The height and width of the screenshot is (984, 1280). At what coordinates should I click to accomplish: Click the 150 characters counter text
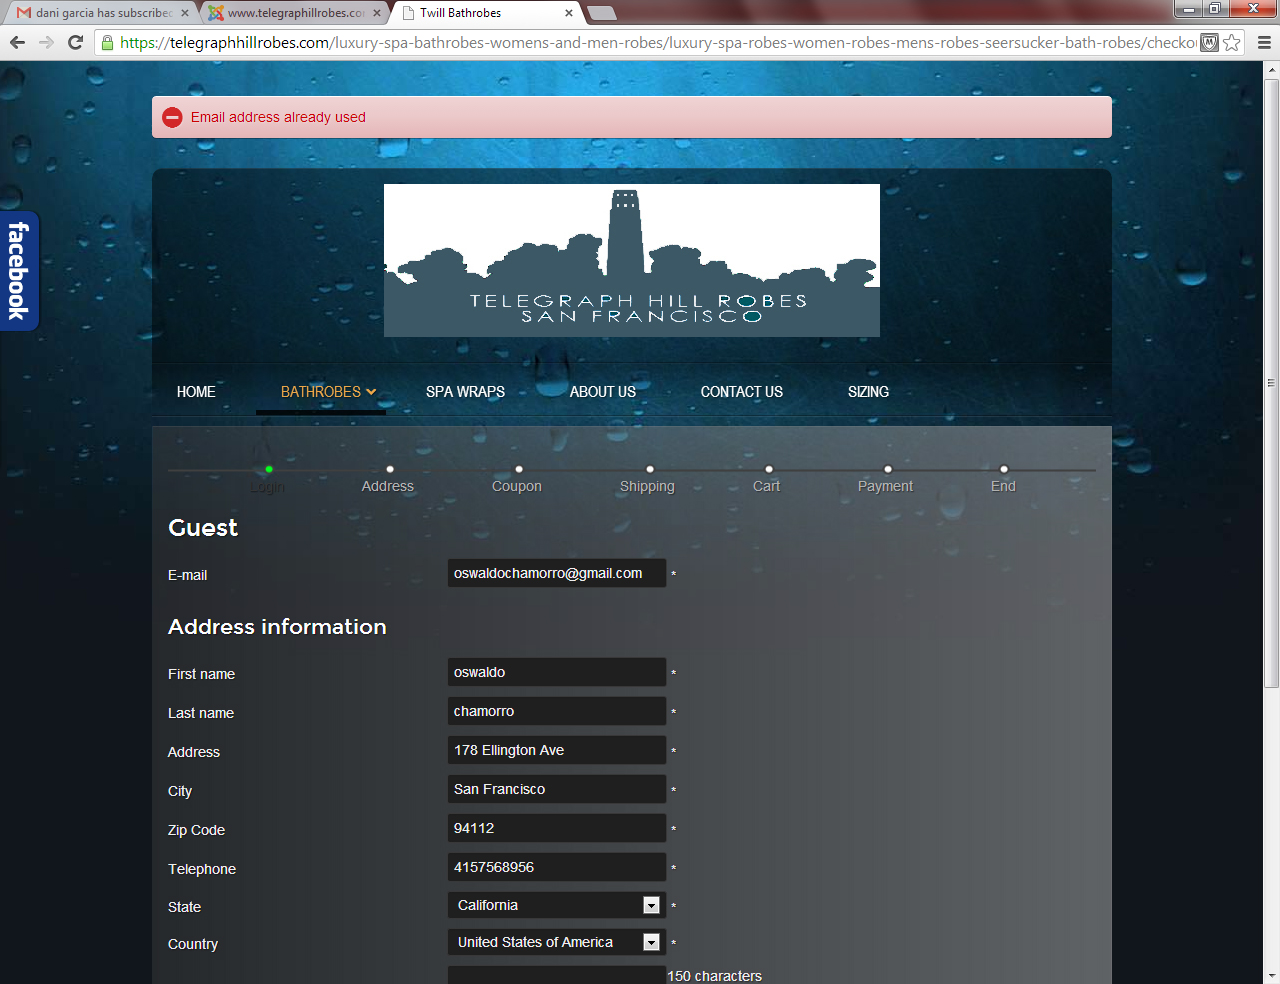coord(715,976)
